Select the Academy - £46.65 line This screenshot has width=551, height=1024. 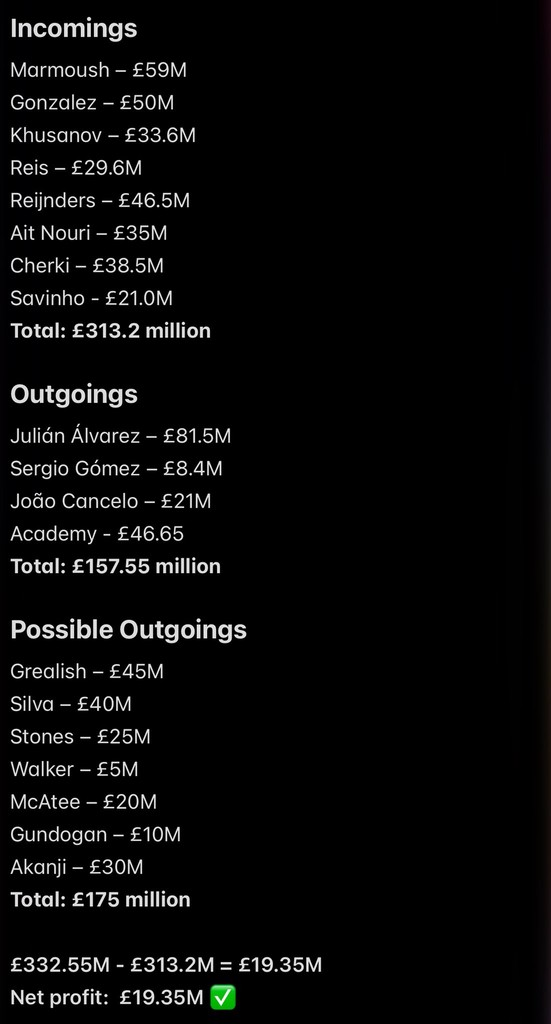pos(97,534)
